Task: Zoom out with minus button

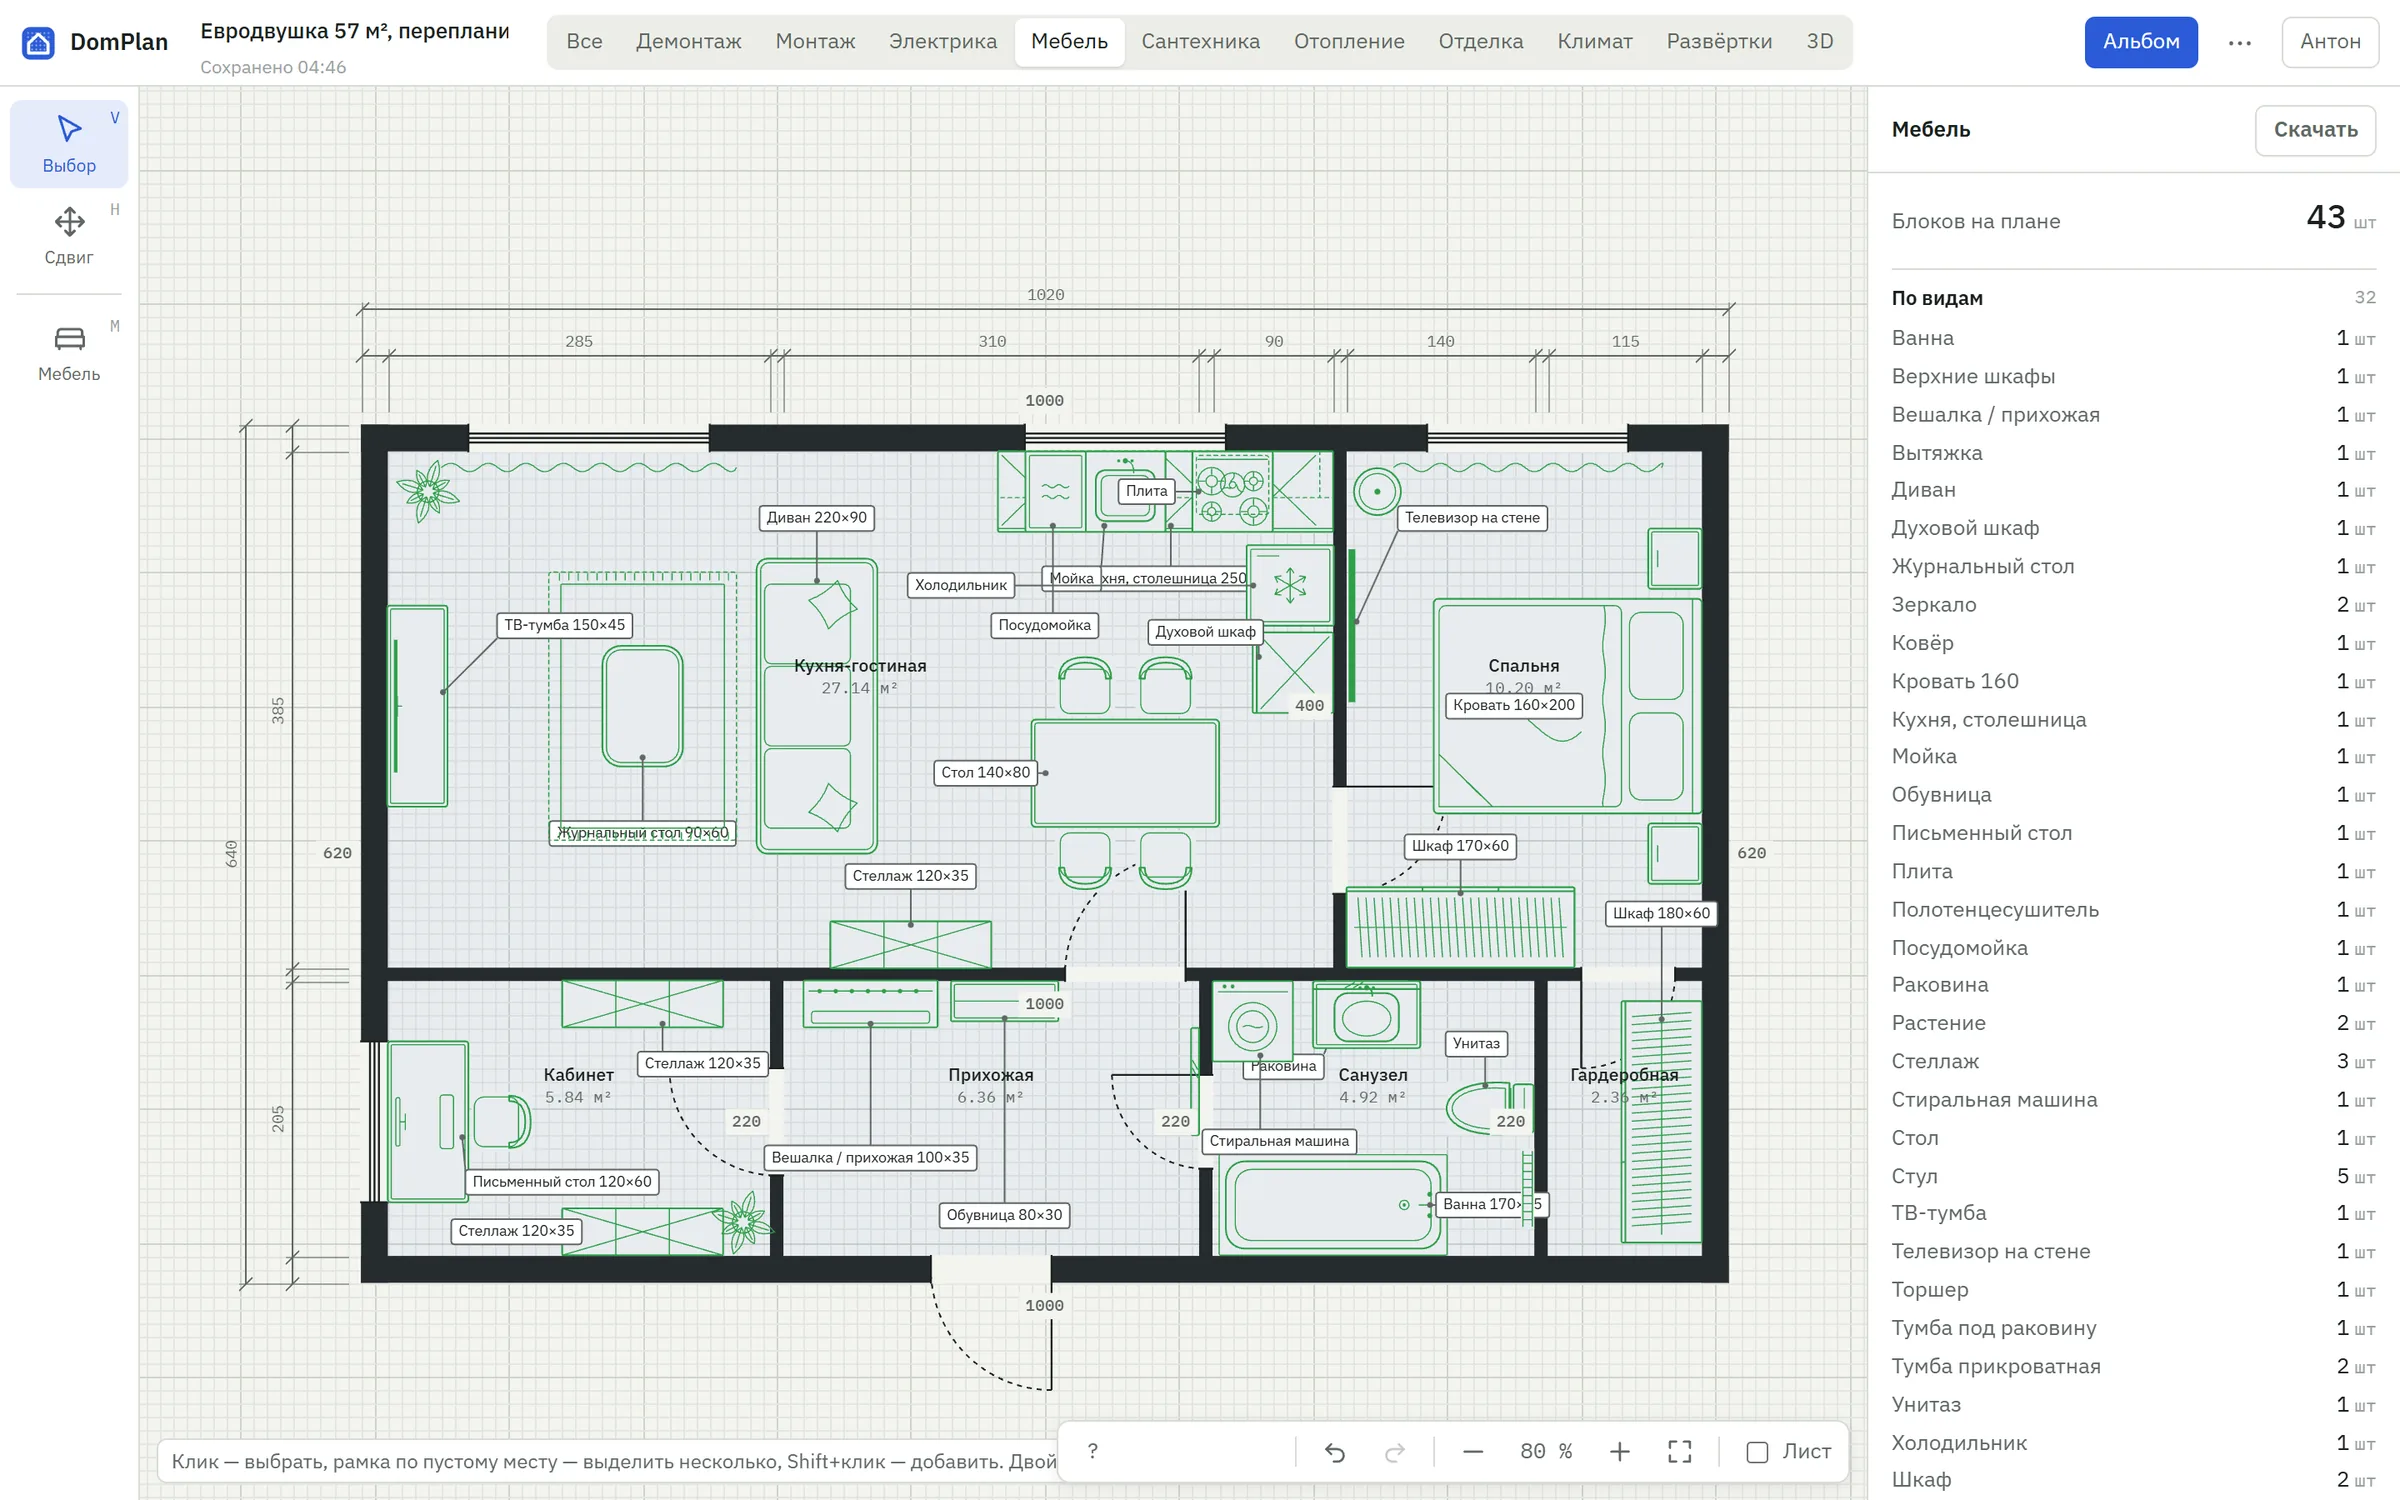Action: pos(1472,1452)
